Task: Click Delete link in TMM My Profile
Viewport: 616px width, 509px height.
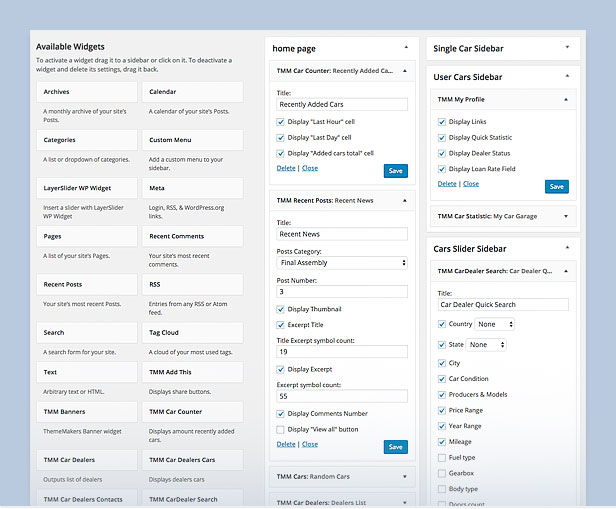Action: point(447,184)
